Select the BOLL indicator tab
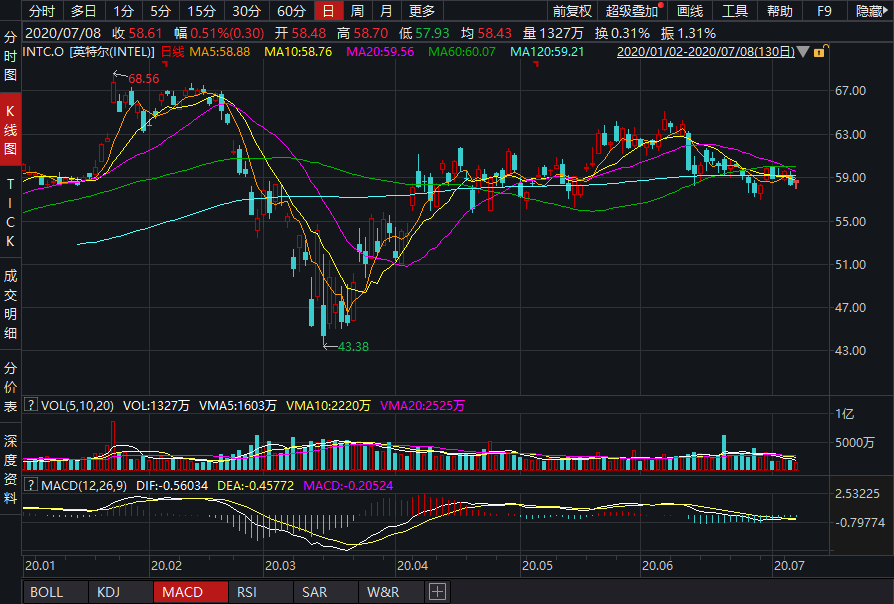This screenshot has height=604, width=894. (x=47, y=592)
